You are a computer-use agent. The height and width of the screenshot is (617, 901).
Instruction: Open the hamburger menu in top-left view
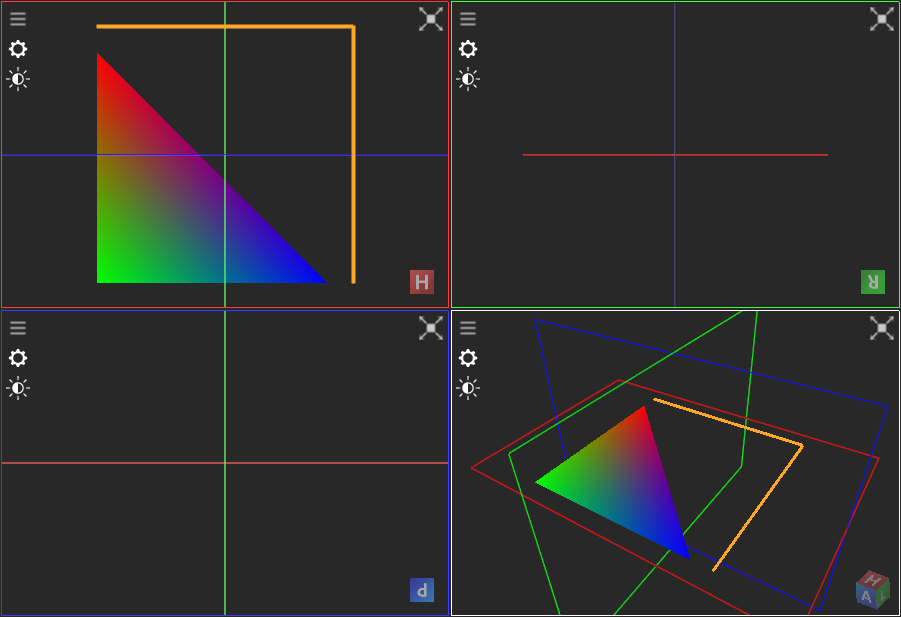[x=18, y=19]
